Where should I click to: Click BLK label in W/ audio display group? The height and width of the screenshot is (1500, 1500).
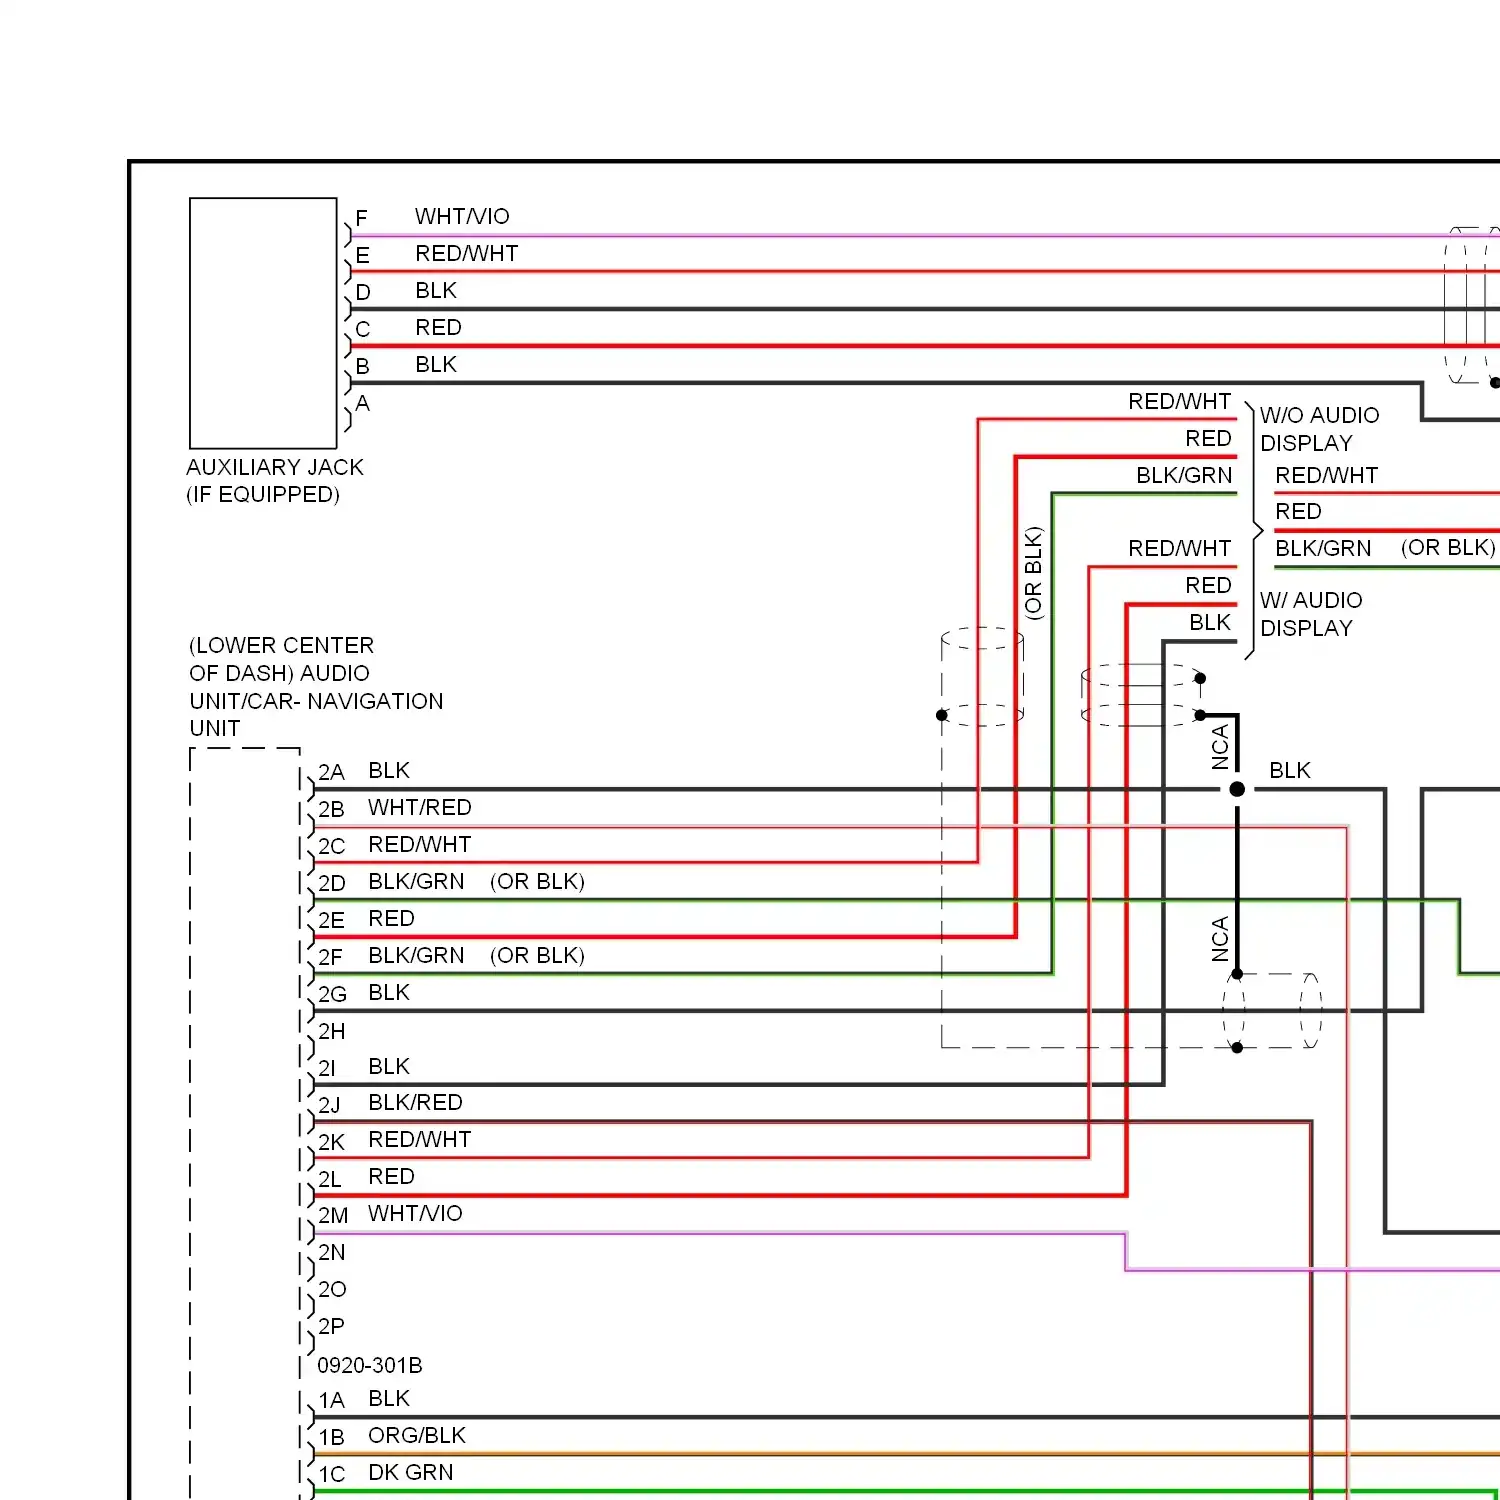tap(1210, 622)
